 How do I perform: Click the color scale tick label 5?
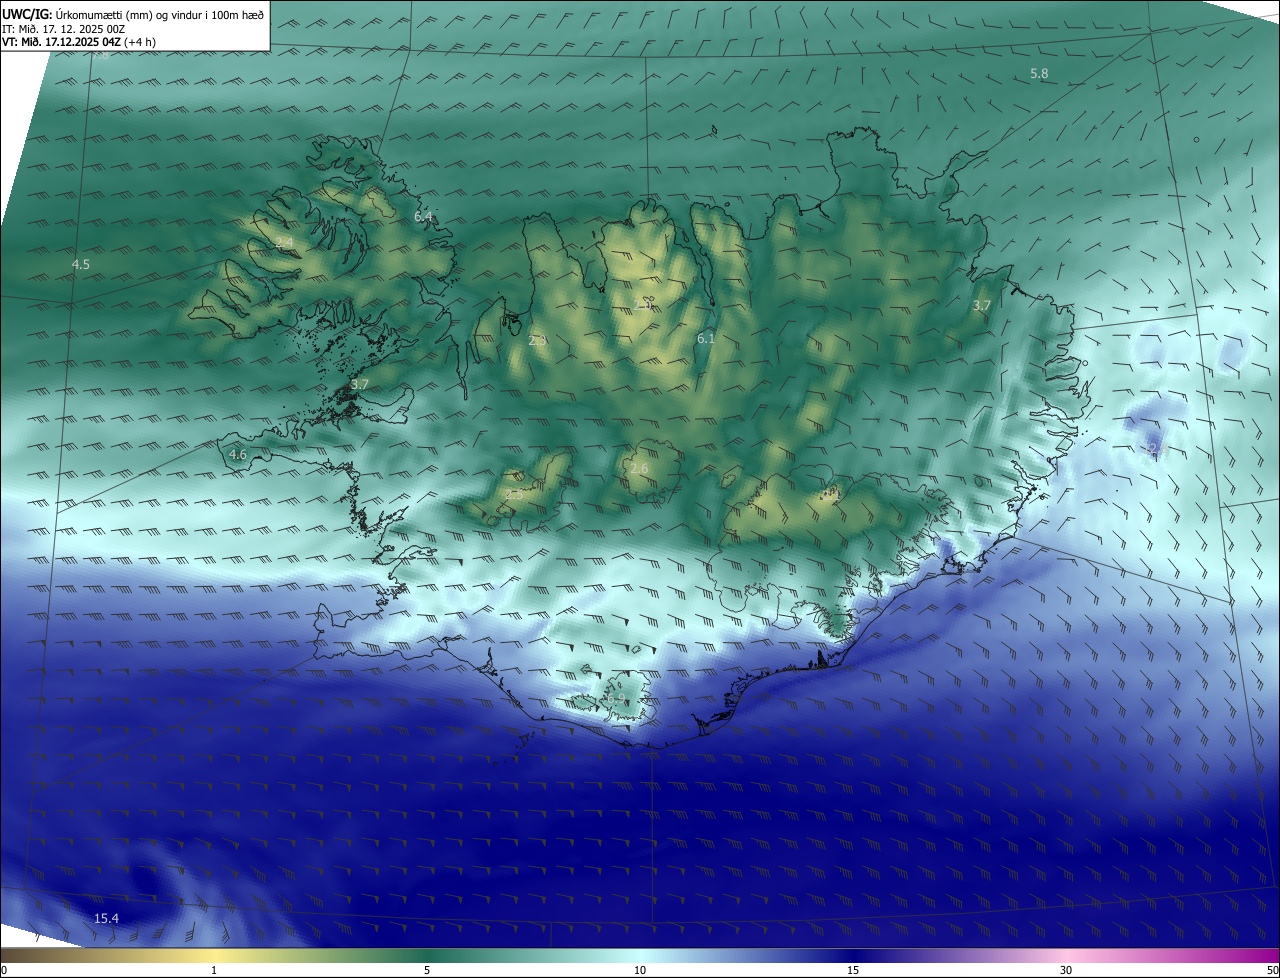[x=427, y=970]
